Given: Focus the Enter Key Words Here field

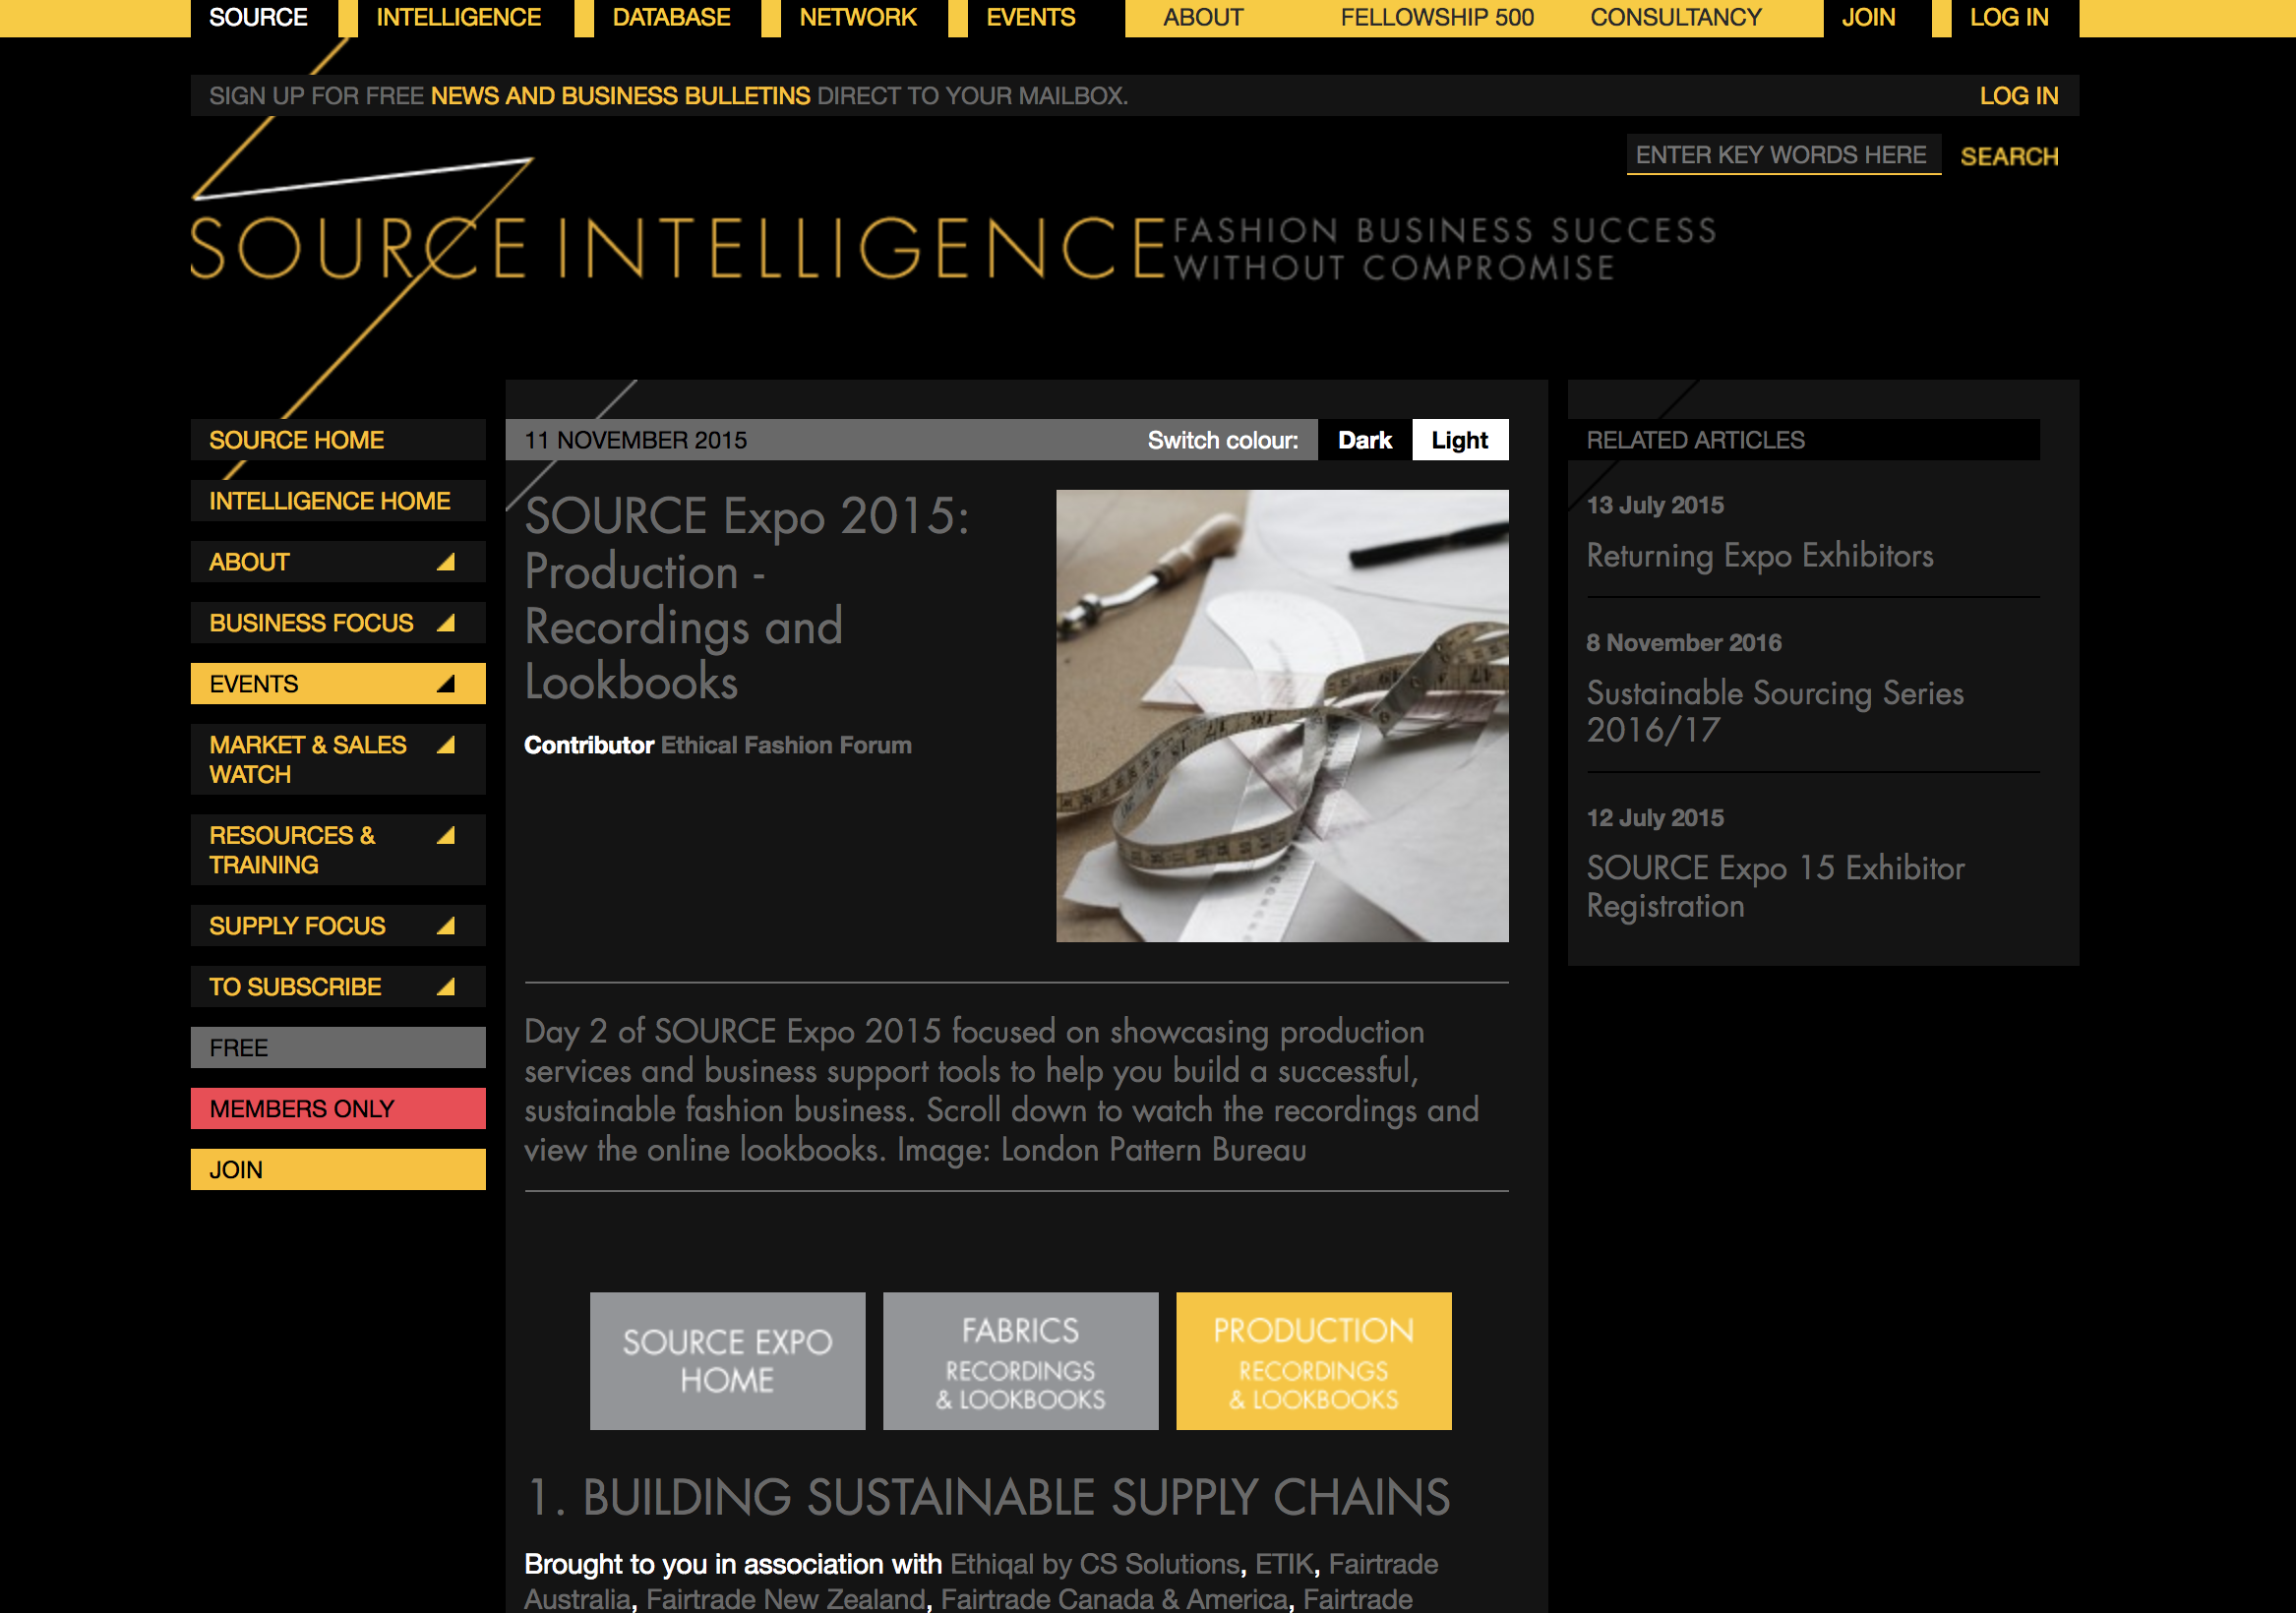Looking at the screenshot, I should [x=1783, y=155].
